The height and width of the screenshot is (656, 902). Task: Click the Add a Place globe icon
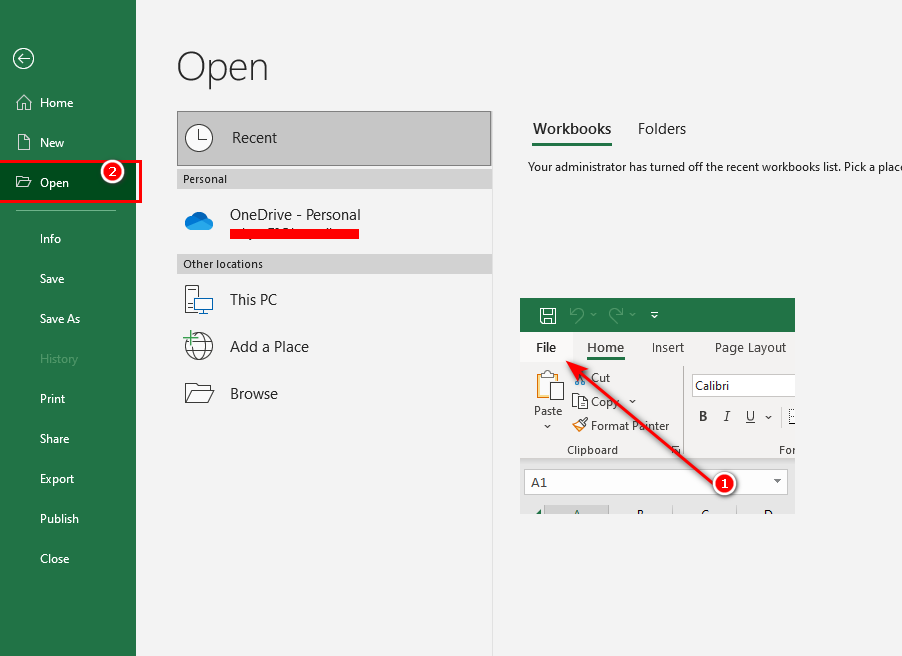tap(199, 346)
